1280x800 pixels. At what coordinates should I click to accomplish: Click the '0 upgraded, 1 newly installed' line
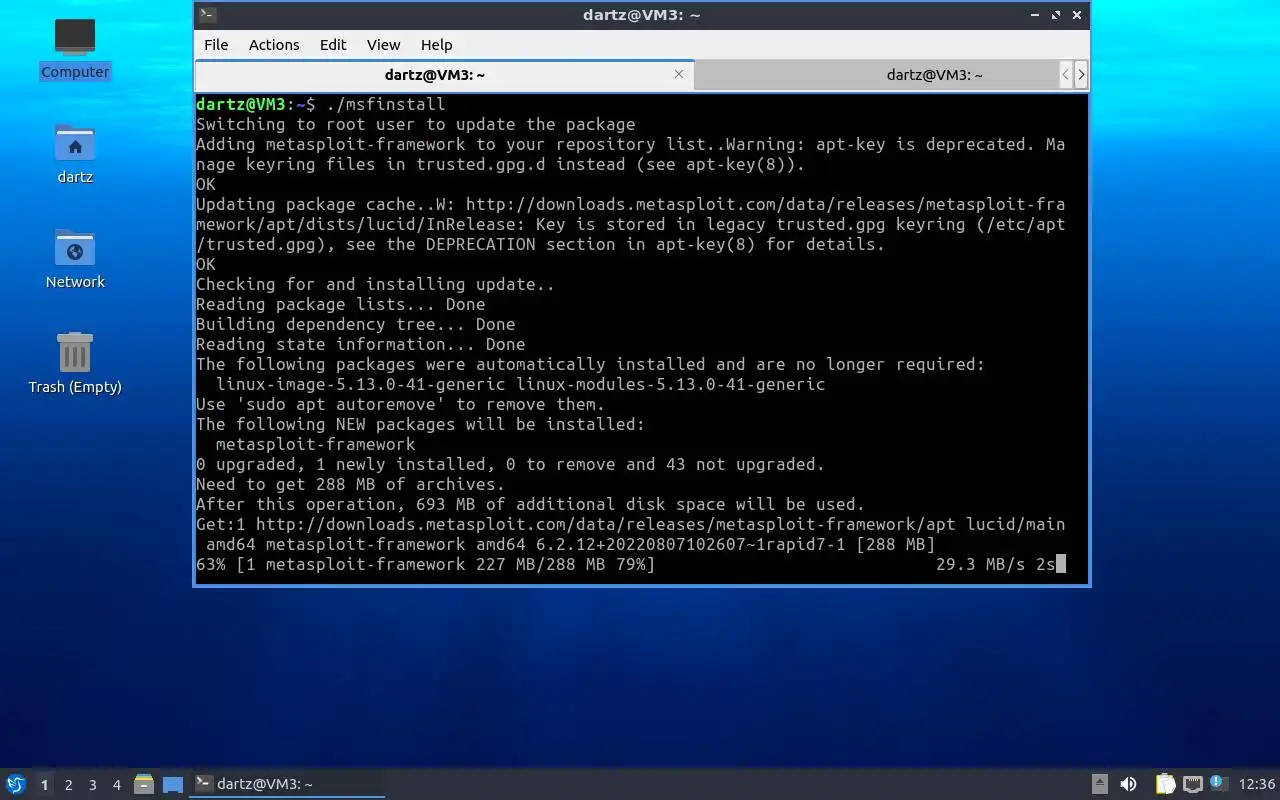511,464
